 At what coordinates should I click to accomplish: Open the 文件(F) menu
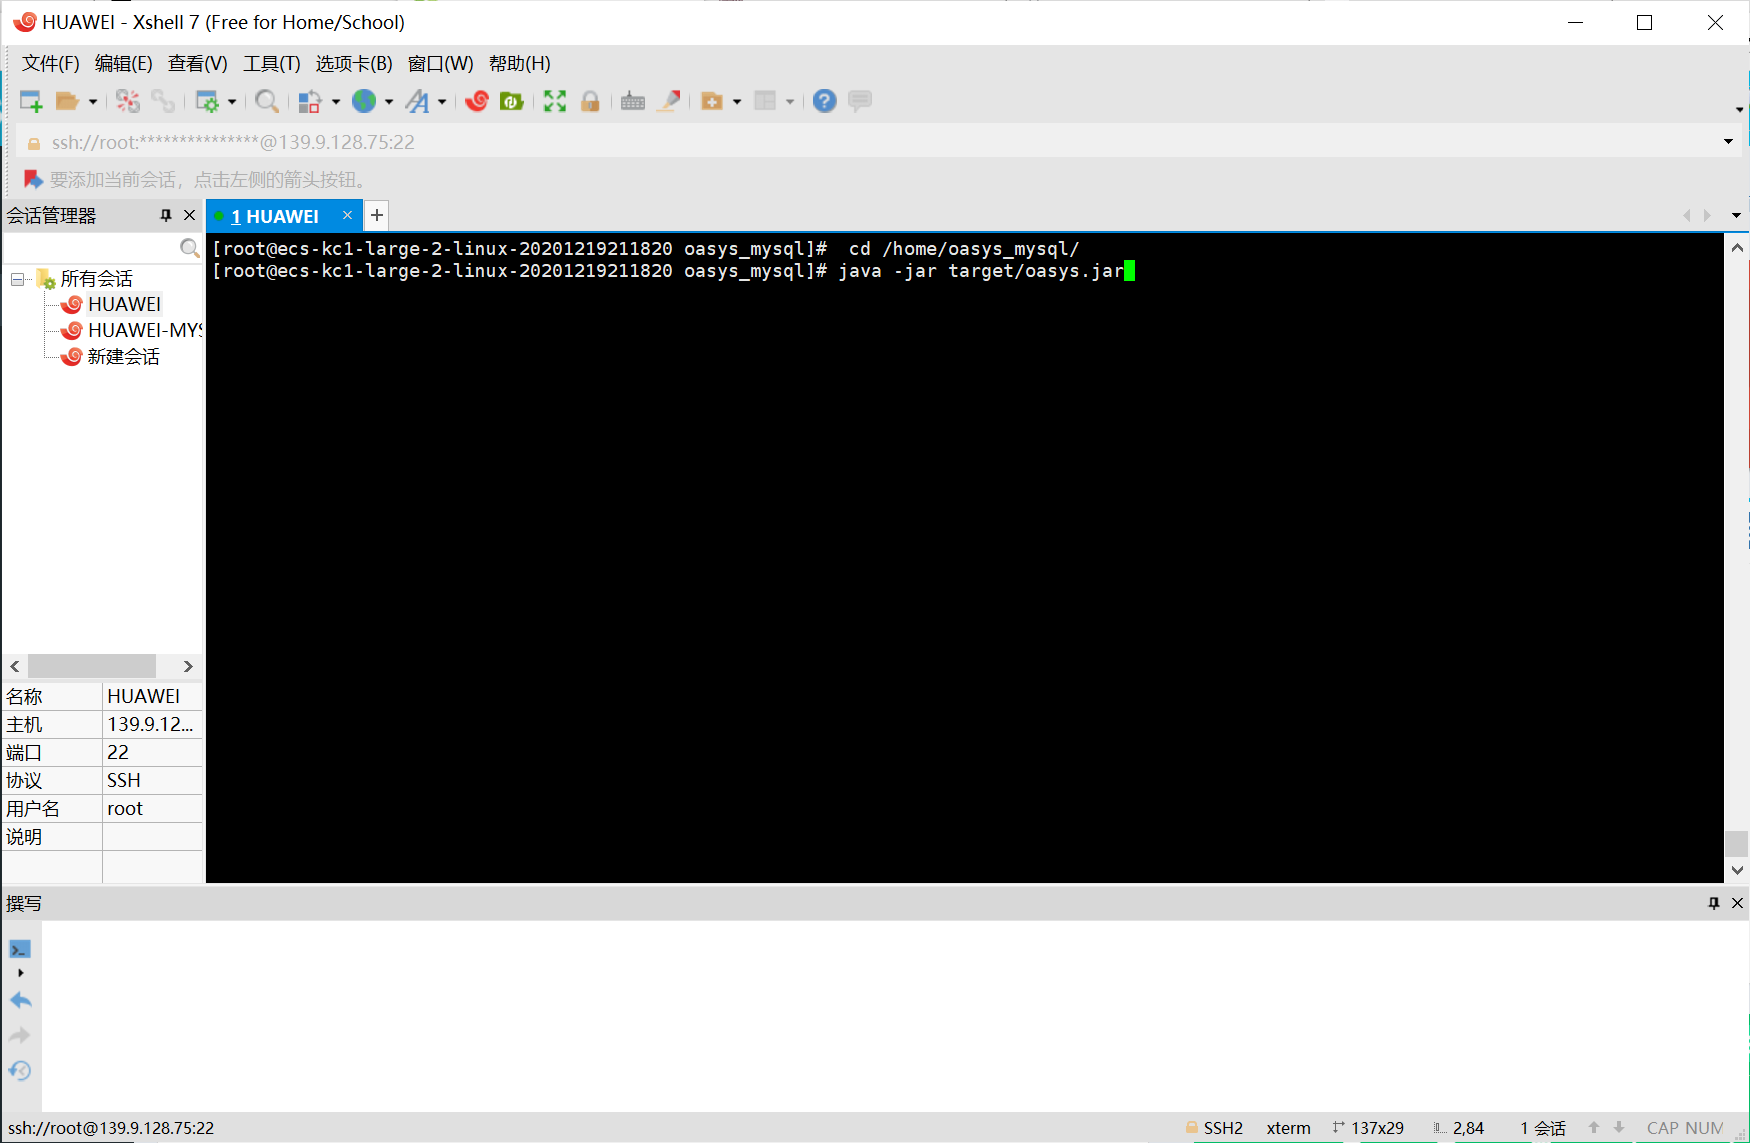[x=51, y=64]
